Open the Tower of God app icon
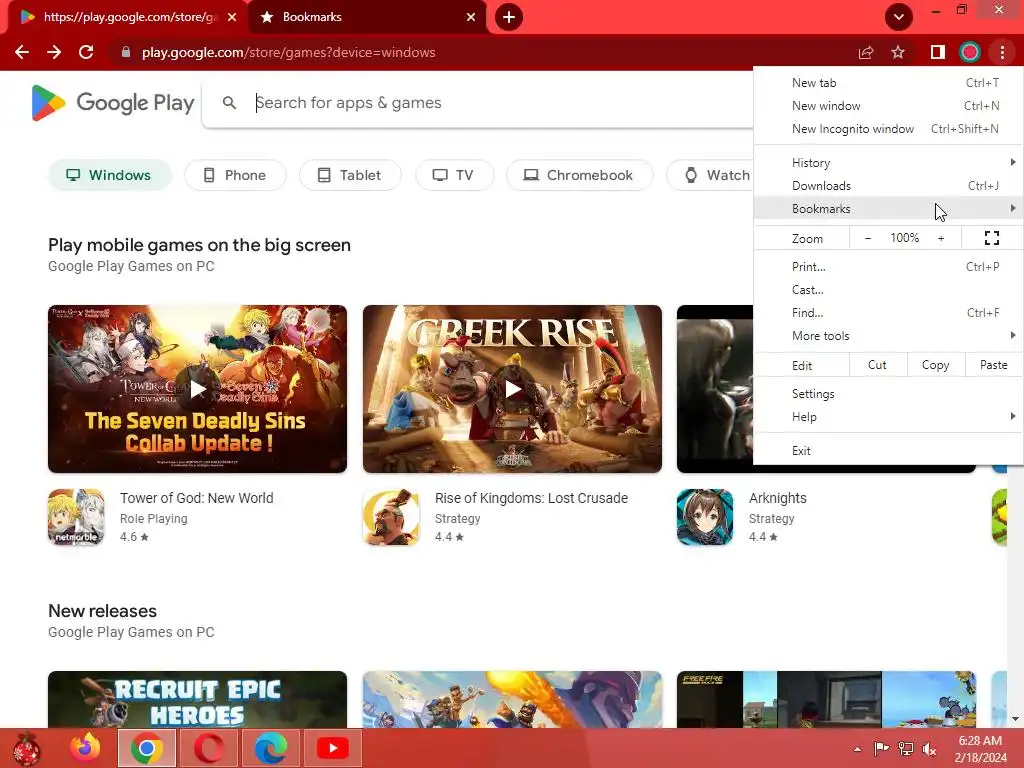The image size is (1024, 768). 76,517
